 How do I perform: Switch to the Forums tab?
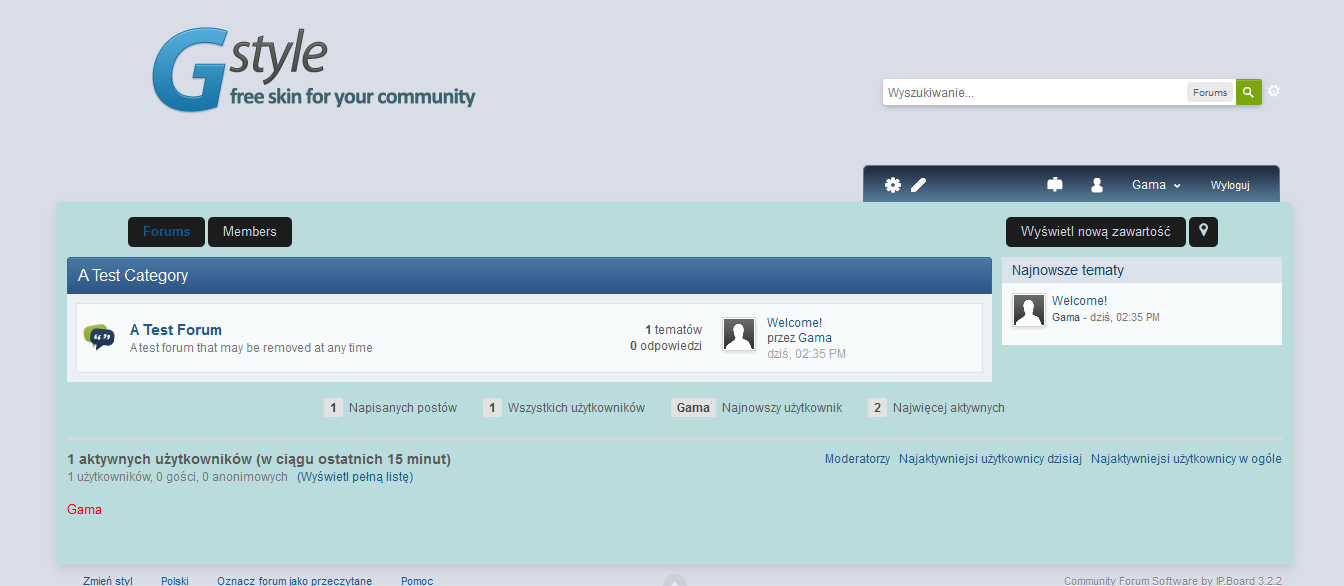tap(166, 232)
